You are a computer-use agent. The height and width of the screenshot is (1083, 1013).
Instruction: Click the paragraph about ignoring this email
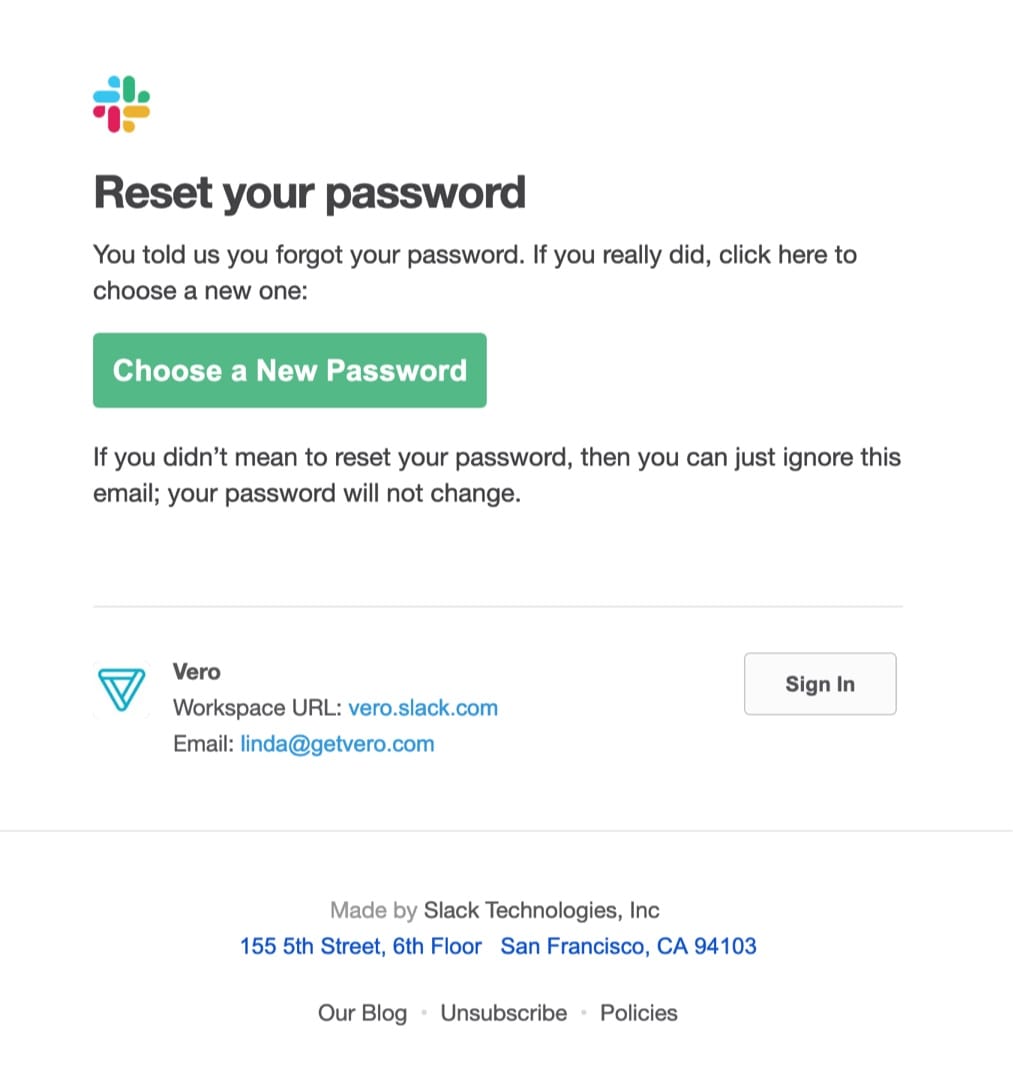click(496, 476)
